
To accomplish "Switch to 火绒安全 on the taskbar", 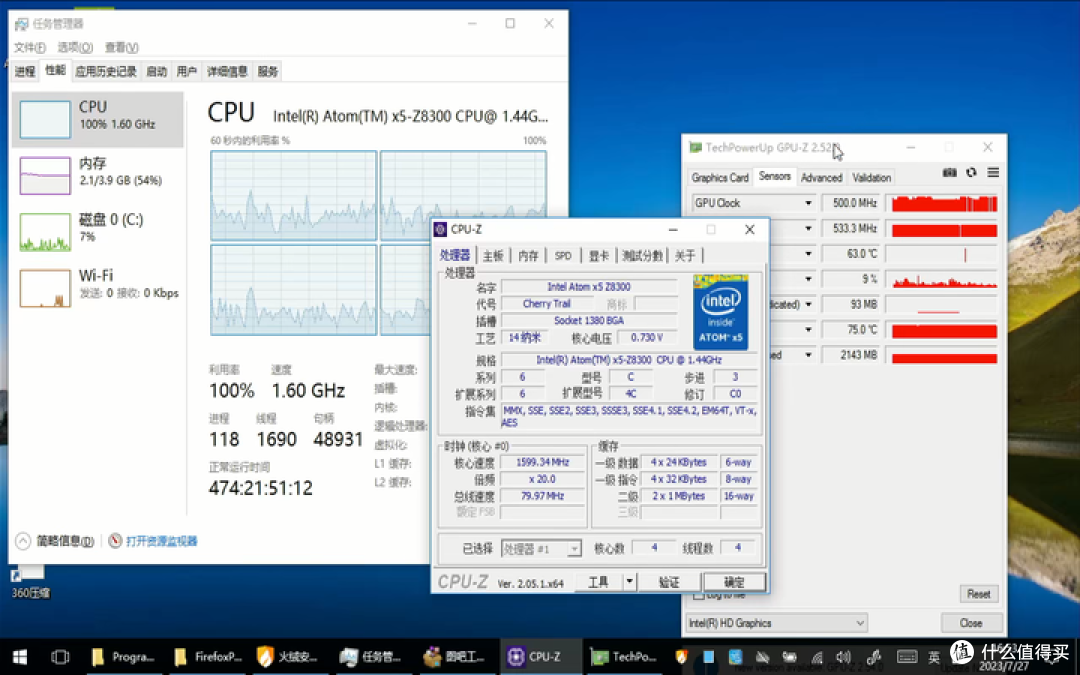I will click(287, 657).
